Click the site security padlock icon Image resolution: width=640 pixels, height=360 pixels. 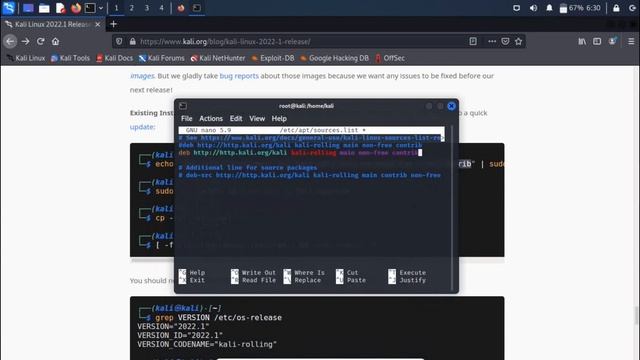tap(132, 41)
